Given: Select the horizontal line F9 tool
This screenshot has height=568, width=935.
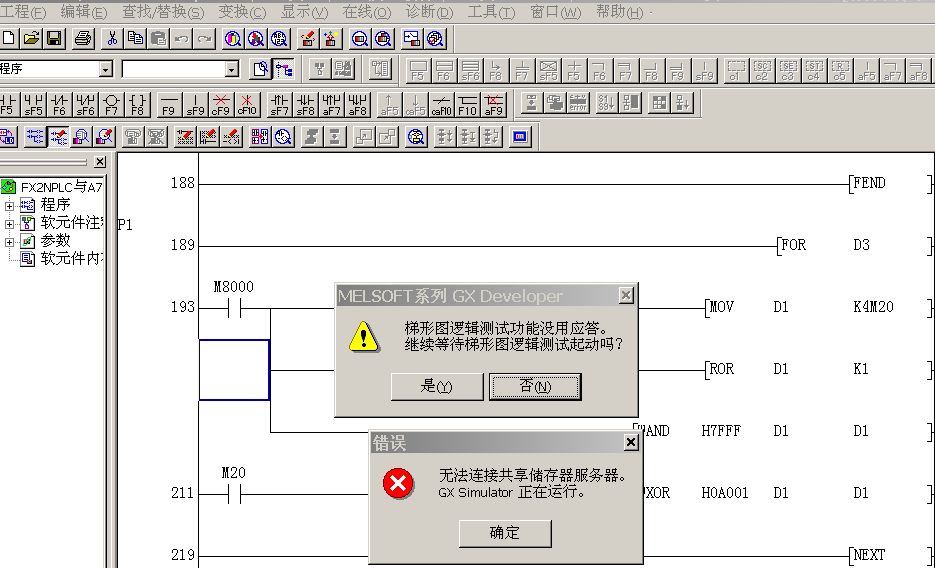Looking at the screenshot, I should [169, 104].
